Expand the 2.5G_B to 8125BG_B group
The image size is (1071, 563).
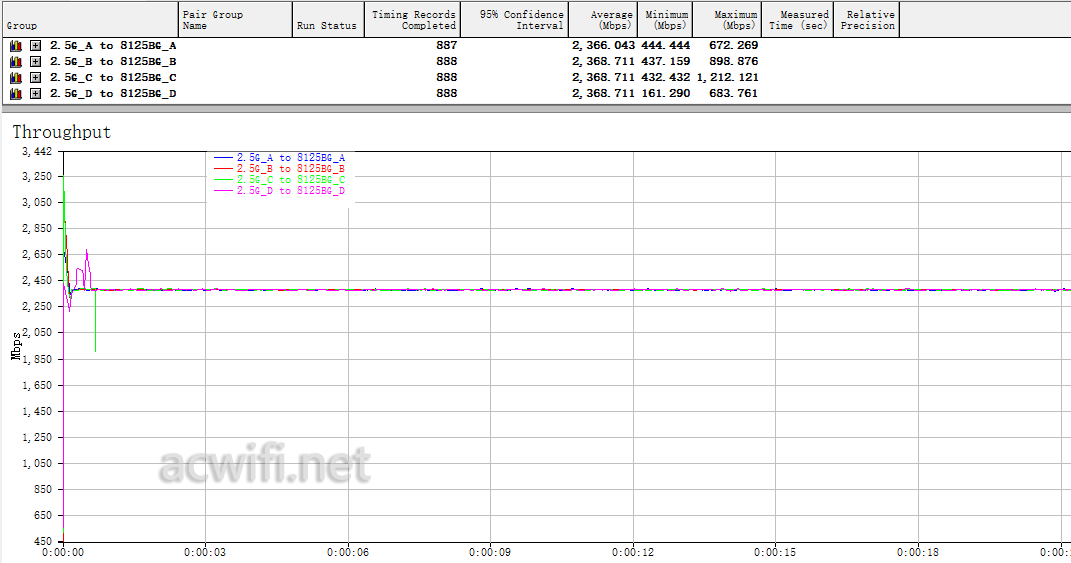point(36,61)
